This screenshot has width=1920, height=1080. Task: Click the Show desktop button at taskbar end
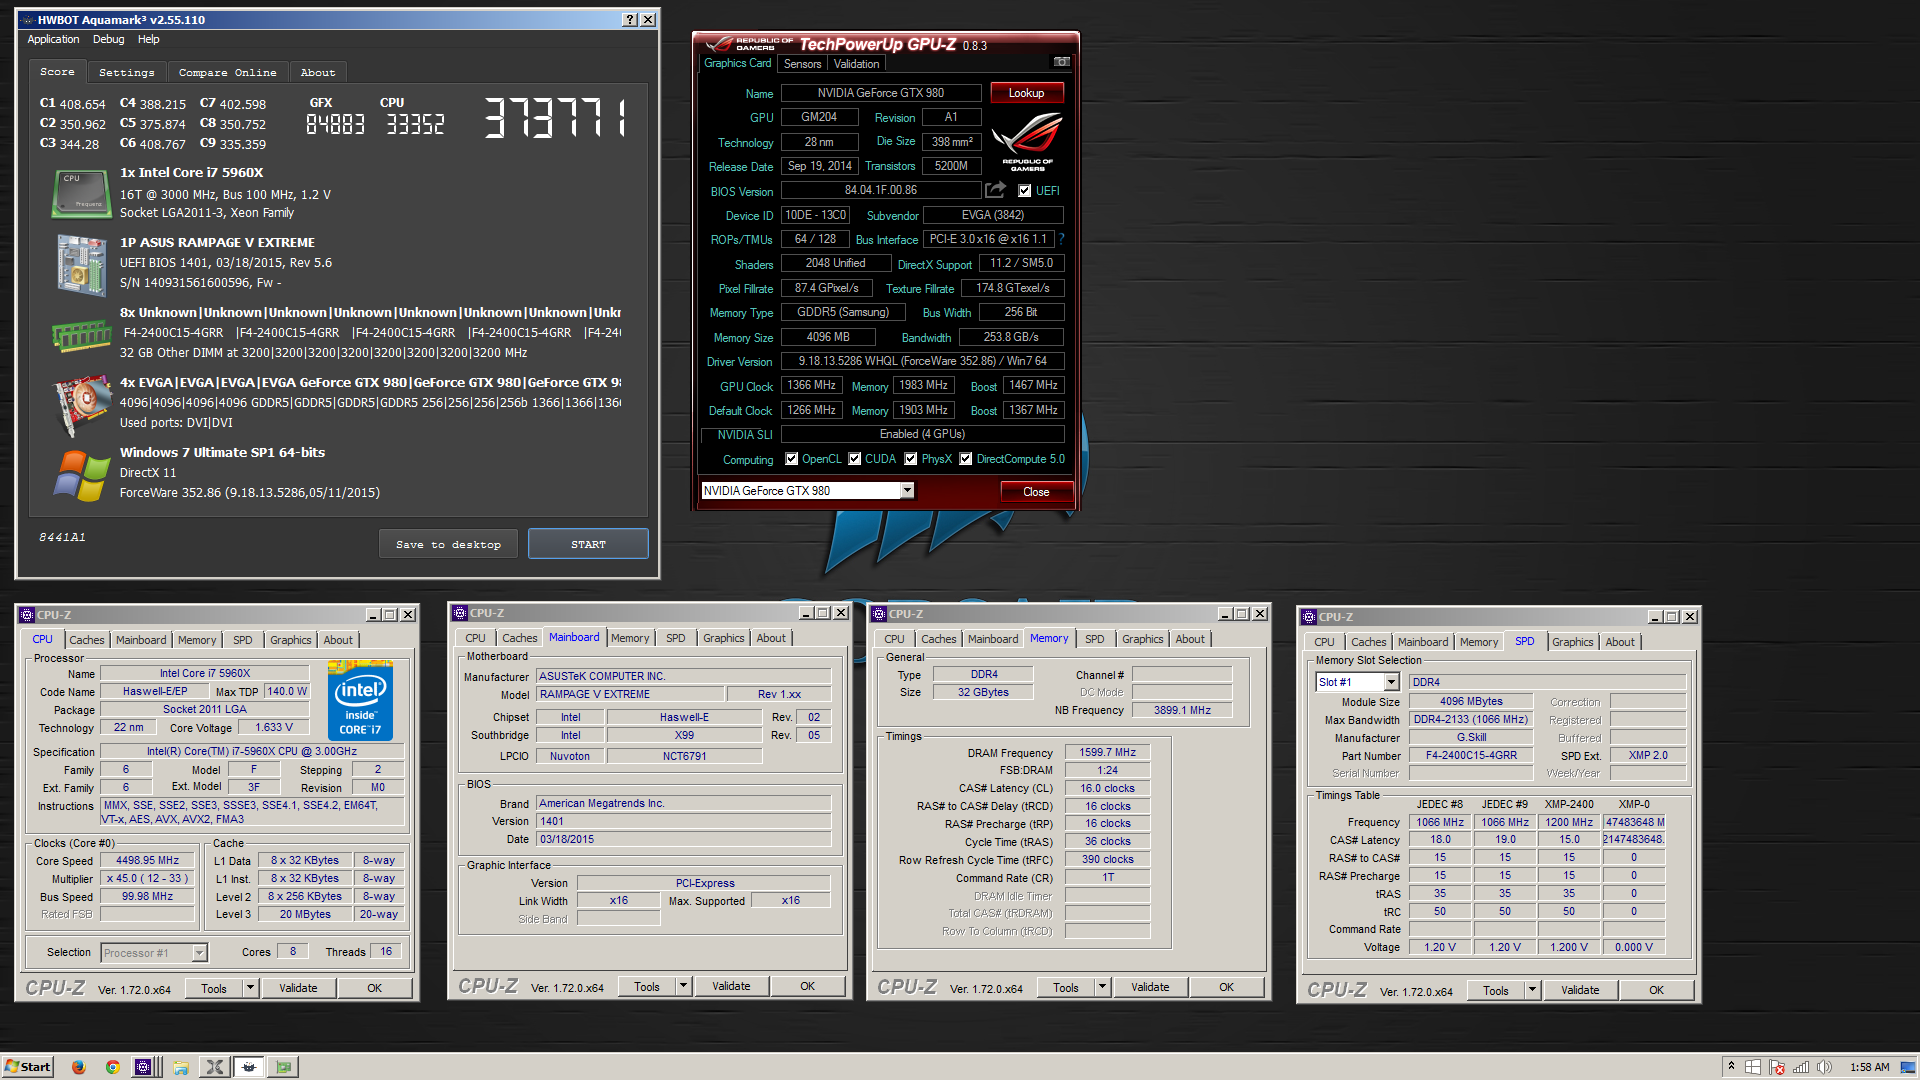coord(1909,1067)
